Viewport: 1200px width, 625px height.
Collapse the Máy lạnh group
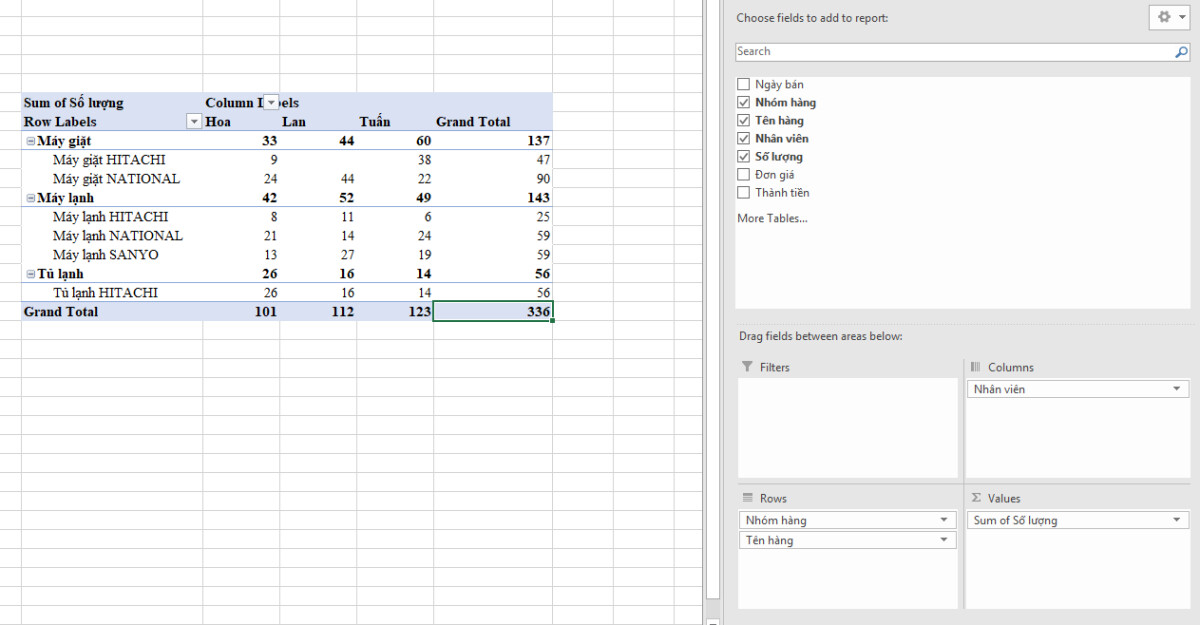click(x=30, y=197)
